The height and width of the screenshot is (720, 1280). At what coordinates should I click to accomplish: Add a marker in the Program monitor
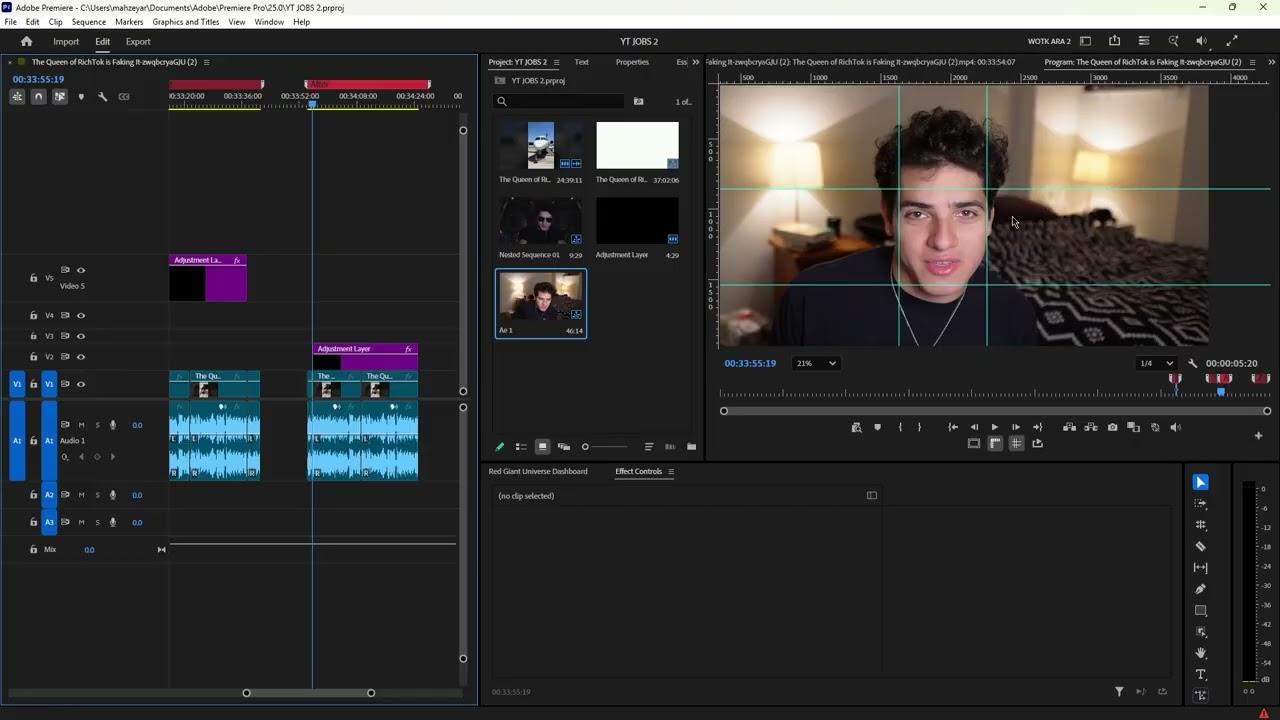pos(878,427)
